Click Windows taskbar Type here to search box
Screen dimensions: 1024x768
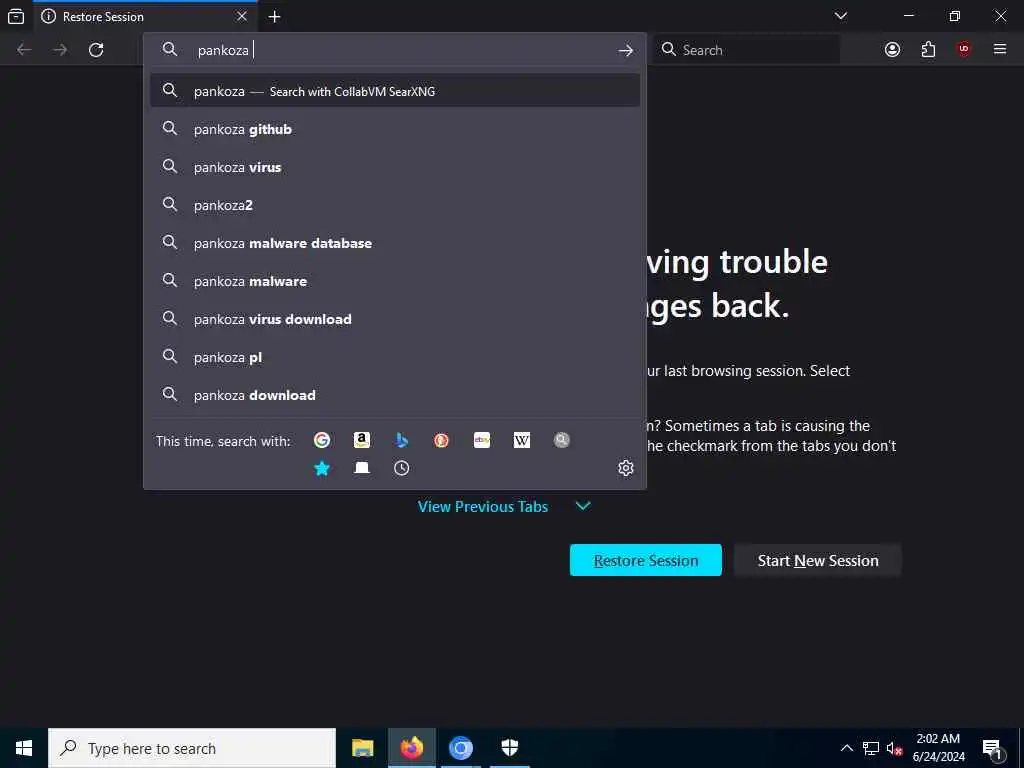tap(192, 748)
